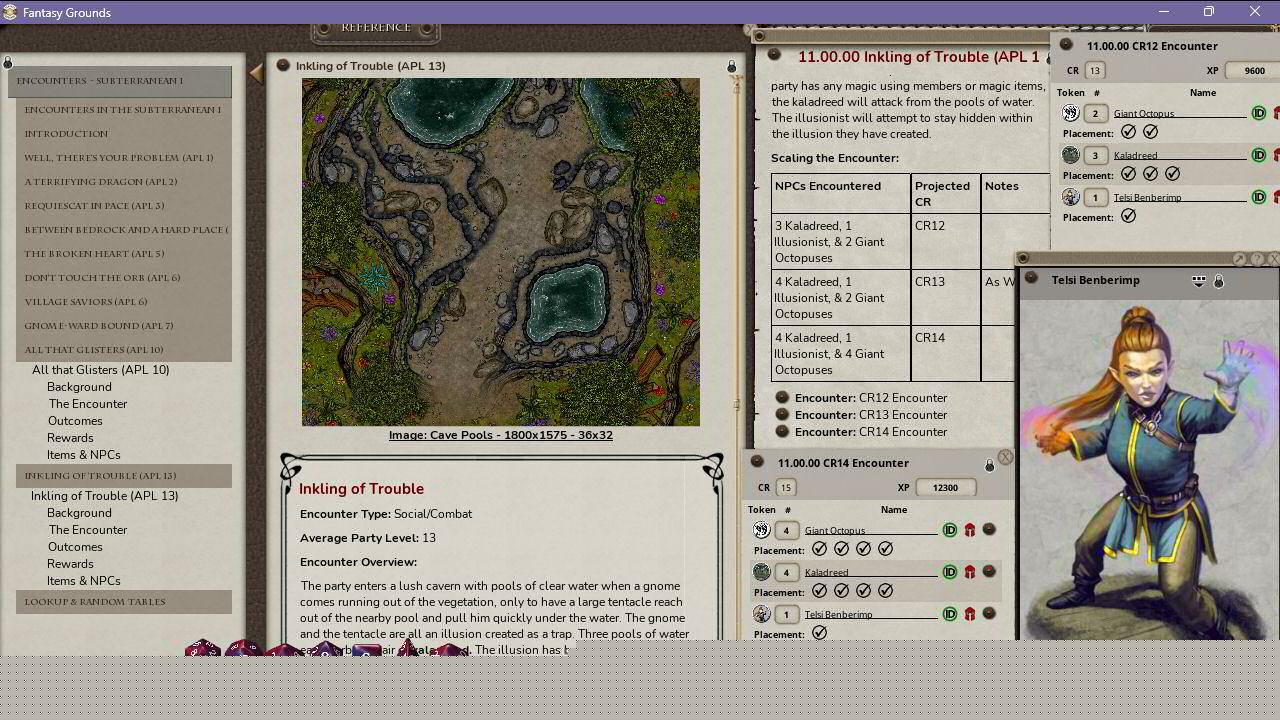Expand the VILLAGE SAVIORS (APL 6) section
The width and height of the screenshot is (1280, 720).
click(124, 301)
